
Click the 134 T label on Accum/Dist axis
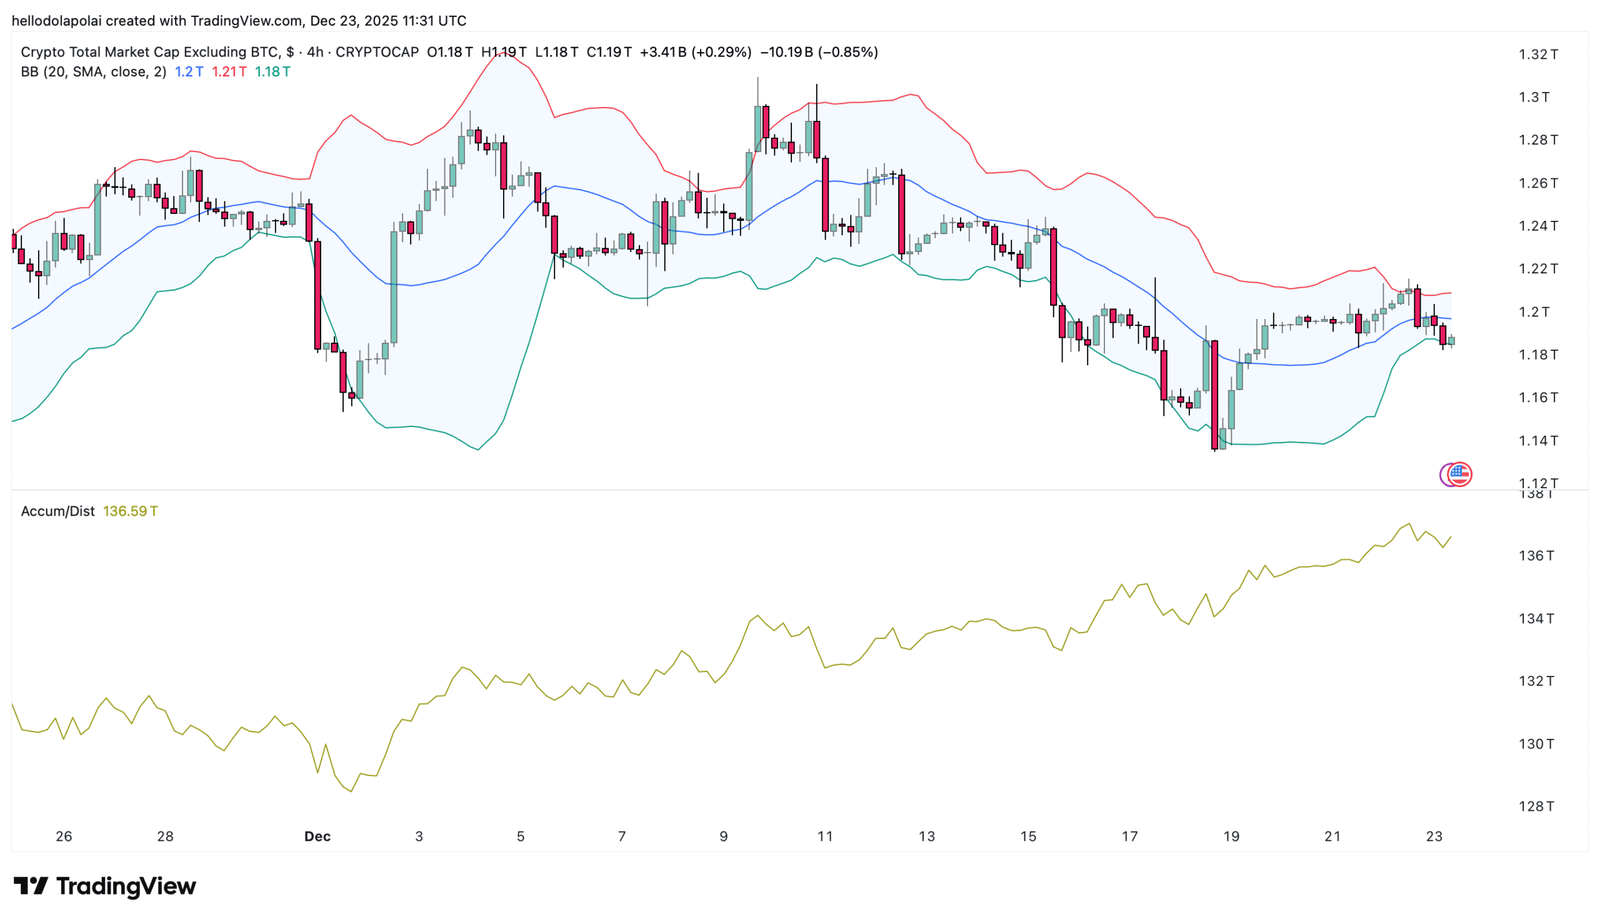pos(1537,618)
